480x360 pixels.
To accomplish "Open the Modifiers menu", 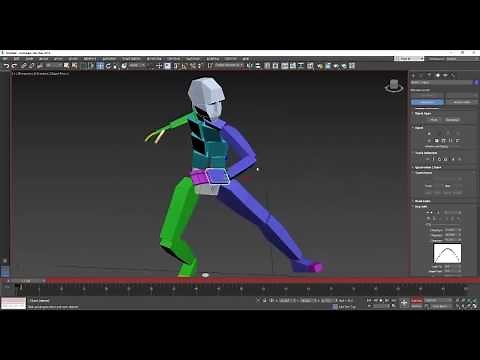I will tap(89, 59).
